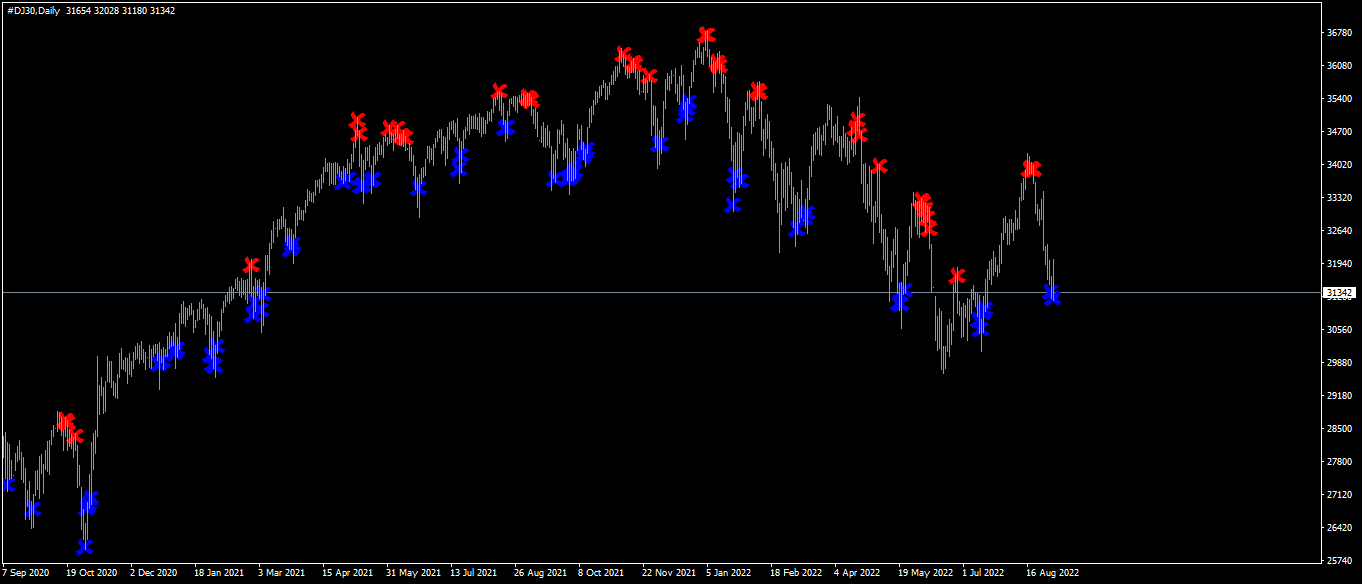Image resolution: width=1362 pixels, height=584 pixels.
Task: Select the blue marker at the far left chart edge
Action: click(x=9, y=484)
